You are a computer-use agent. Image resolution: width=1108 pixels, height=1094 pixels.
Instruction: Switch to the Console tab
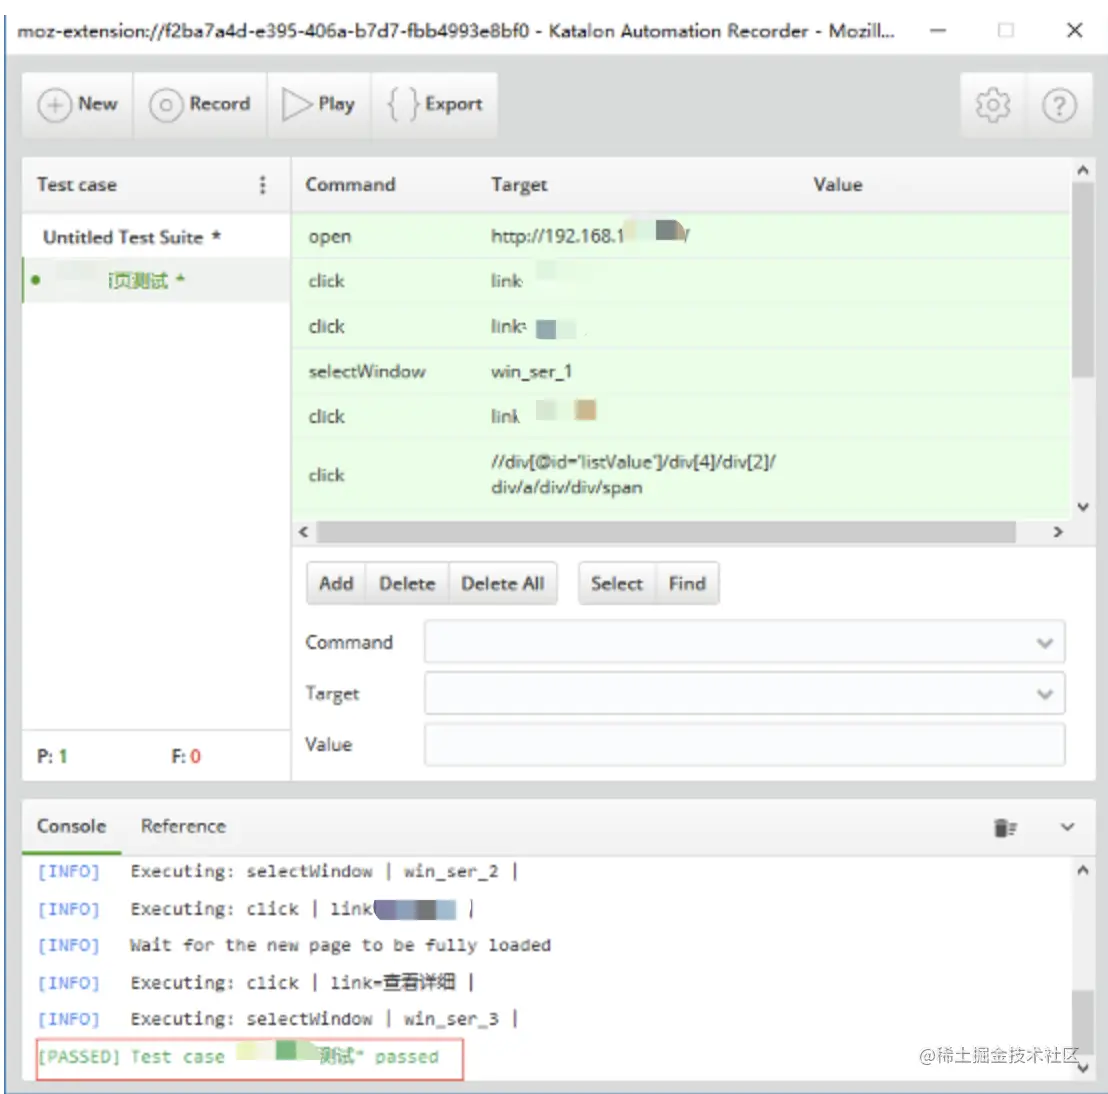(71, 826)
